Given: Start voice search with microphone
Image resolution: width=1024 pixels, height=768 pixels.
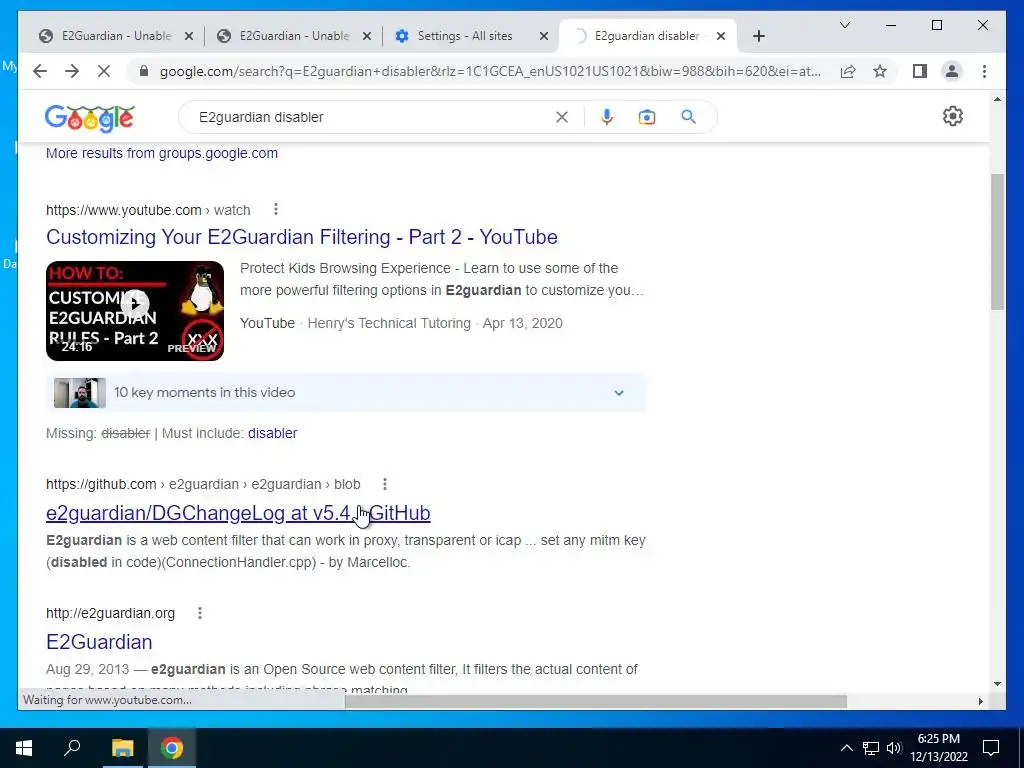Looking at the screenshot, I should coord(607,117).
